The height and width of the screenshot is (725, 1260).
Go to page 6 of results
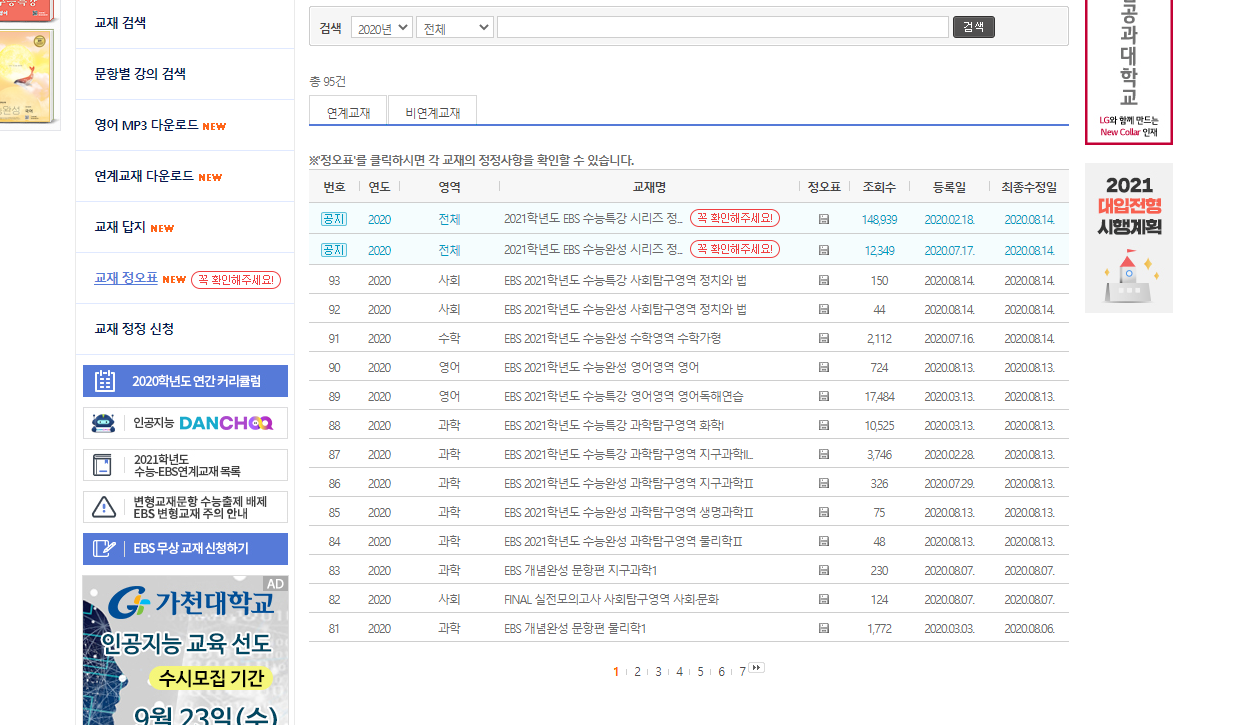pos(721,672)
